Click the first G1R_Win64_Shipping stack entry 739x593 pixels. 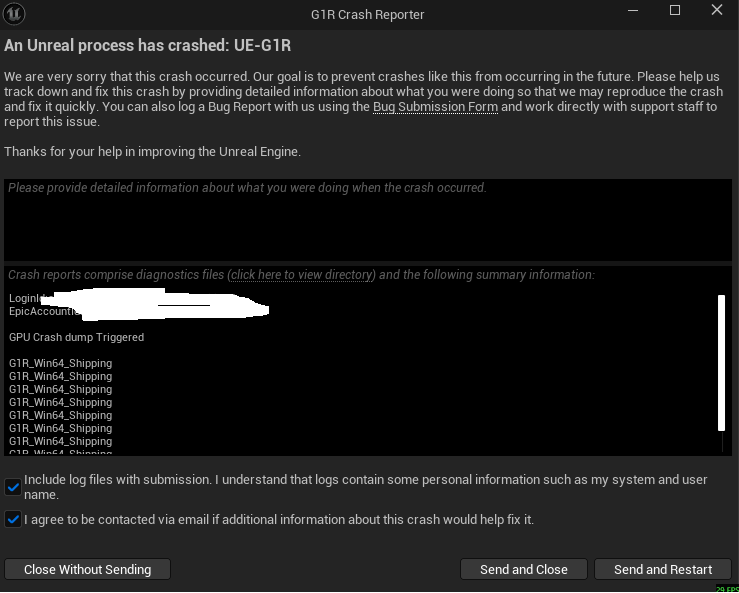point(60,363)
